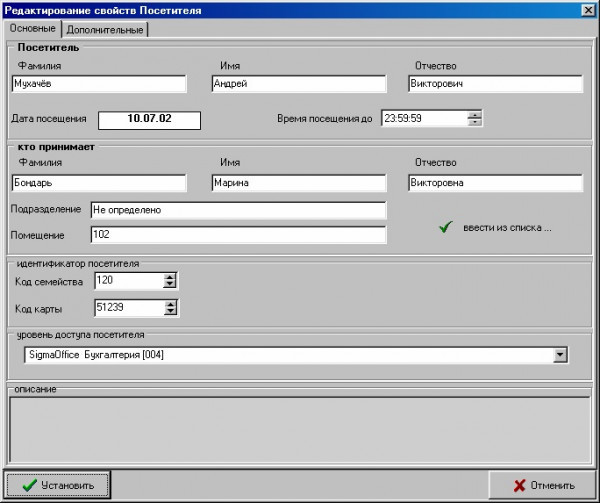Click the green checkmark beside 'ввести из списка'
This screenshot has height=504, width=600.
(444, 227)
